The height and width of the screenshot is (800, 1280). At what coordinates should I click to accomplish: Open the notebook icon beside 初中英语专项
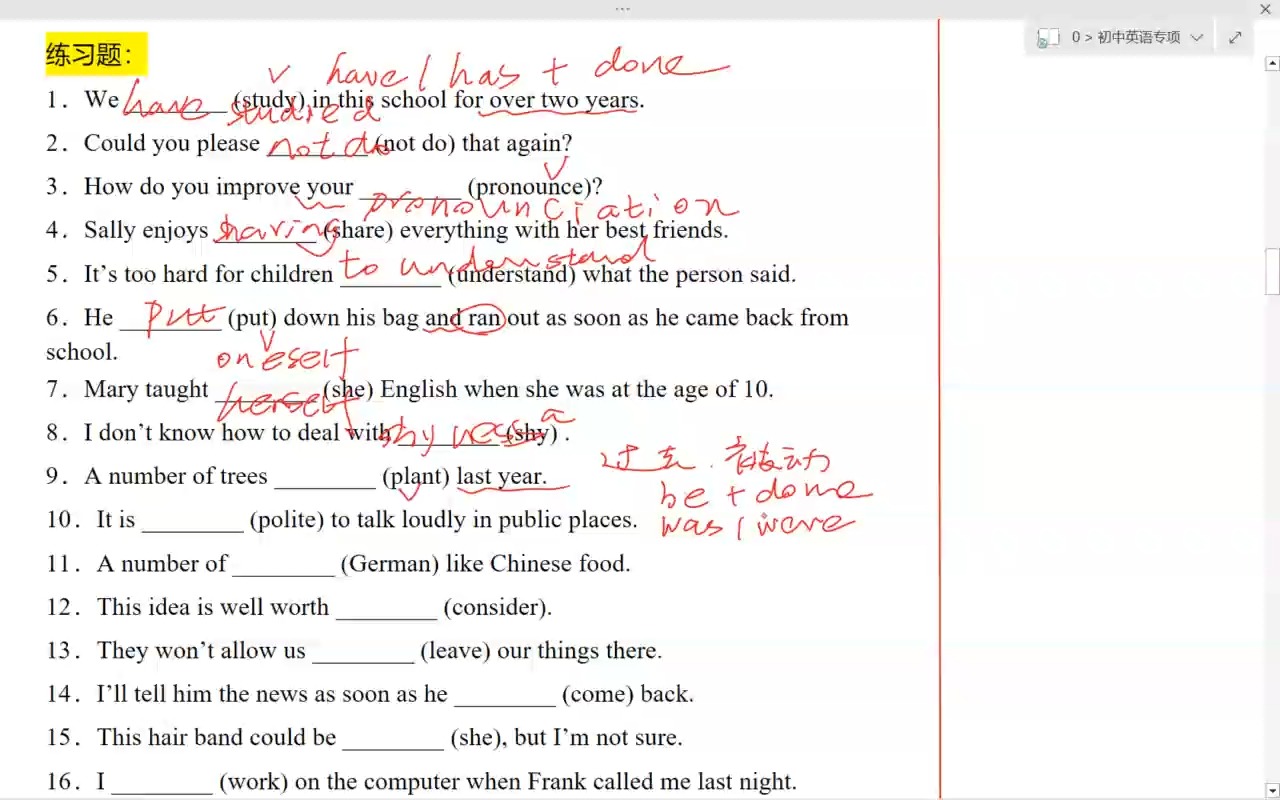1047,38
